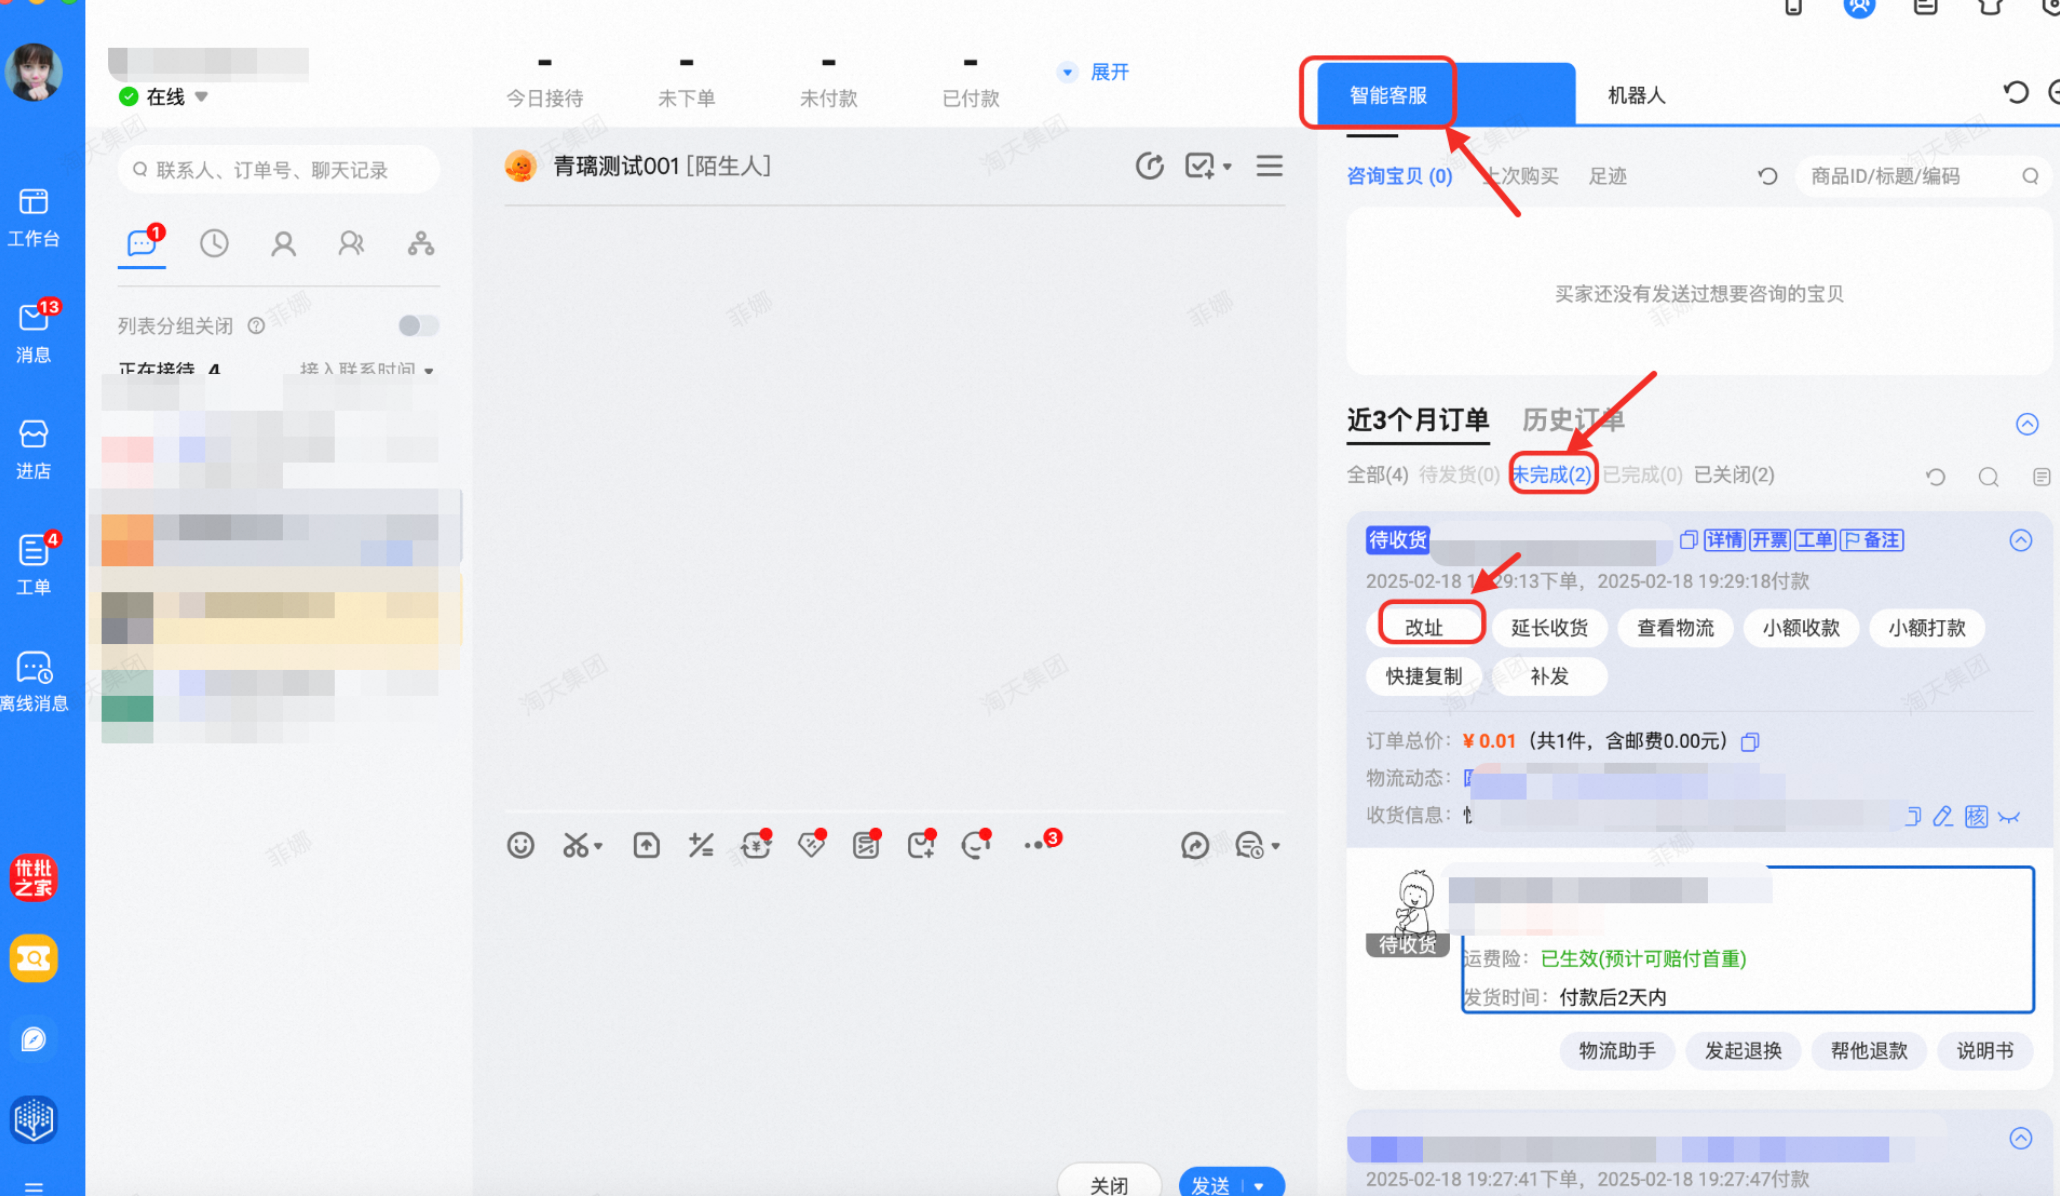Click the 商品ID/标题/编码 search field
Image resolution: width=2060 pixels, height=1196 pixels.
[1912, 176]
